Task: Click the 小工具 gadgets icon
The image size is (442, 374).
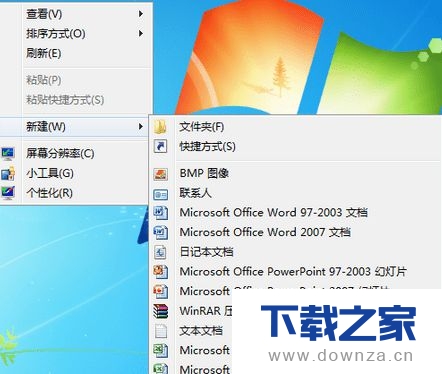Action: click(x=8, y=173)
